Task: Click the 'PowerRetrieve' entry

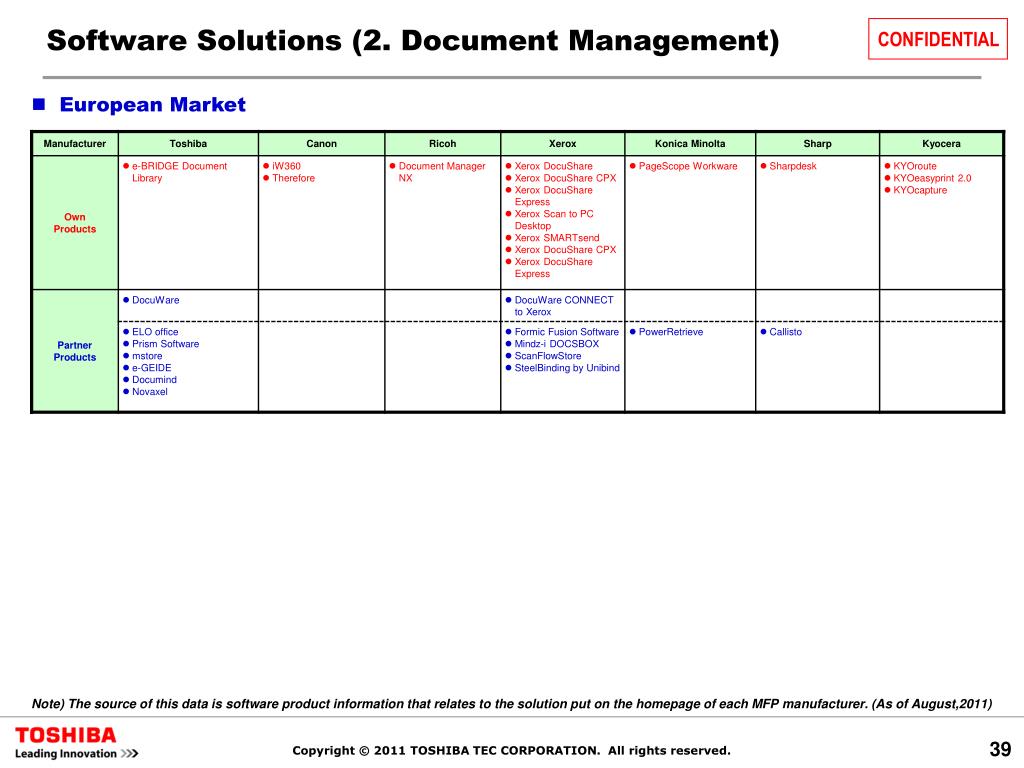Action: 671,332
